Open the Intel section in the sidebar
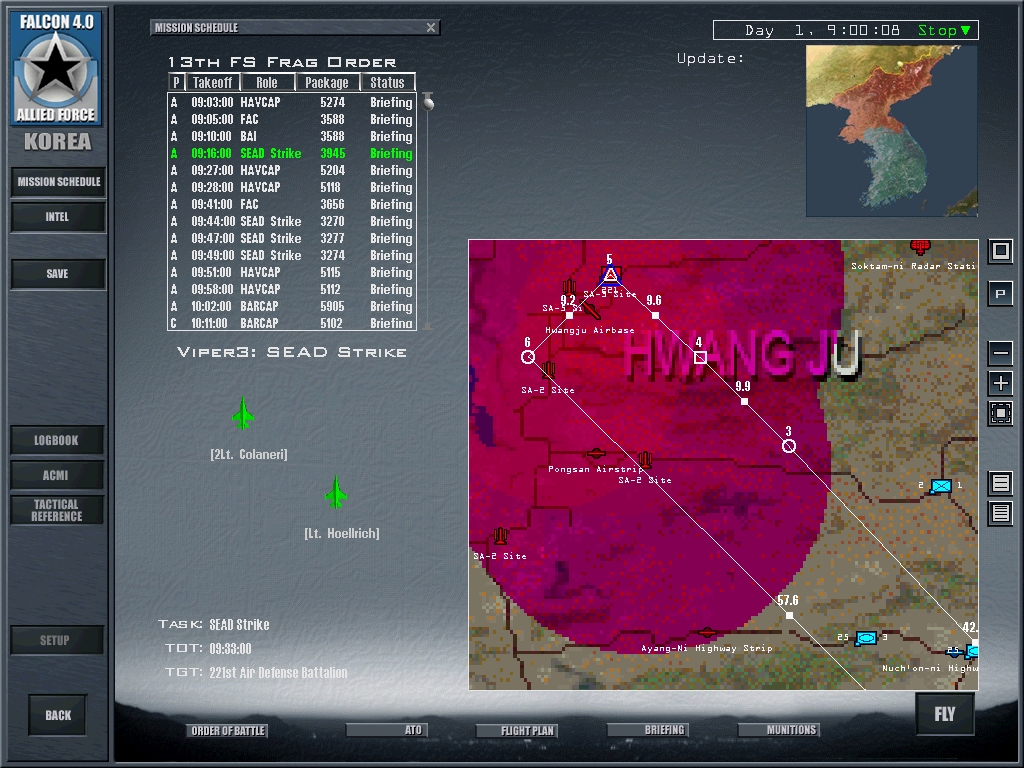1024x768 pixels. coord(58,217)
